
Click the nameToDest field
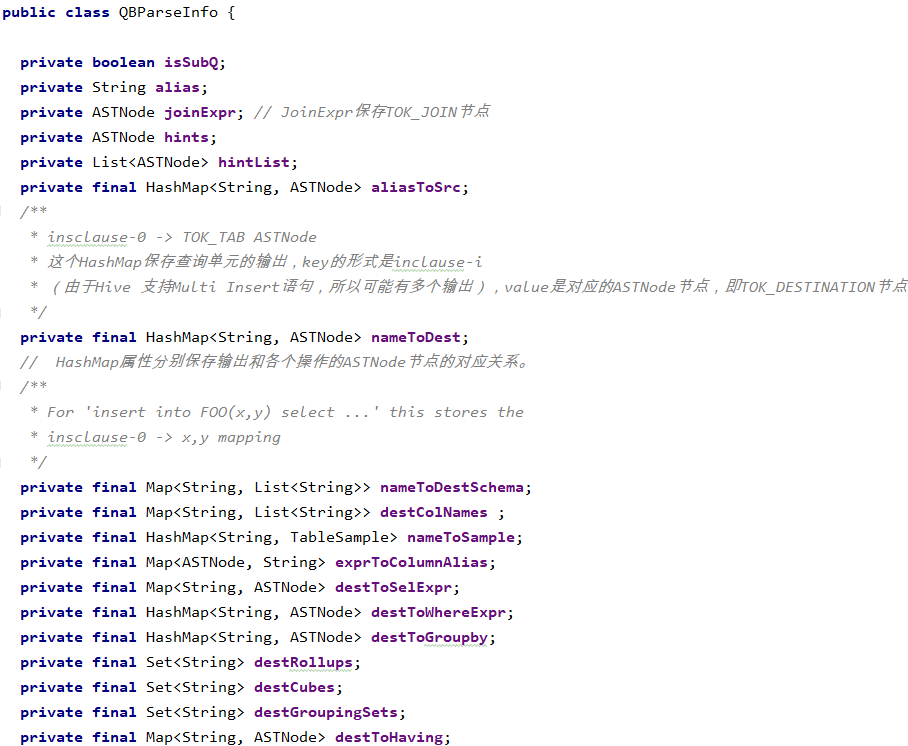point(416,337)
